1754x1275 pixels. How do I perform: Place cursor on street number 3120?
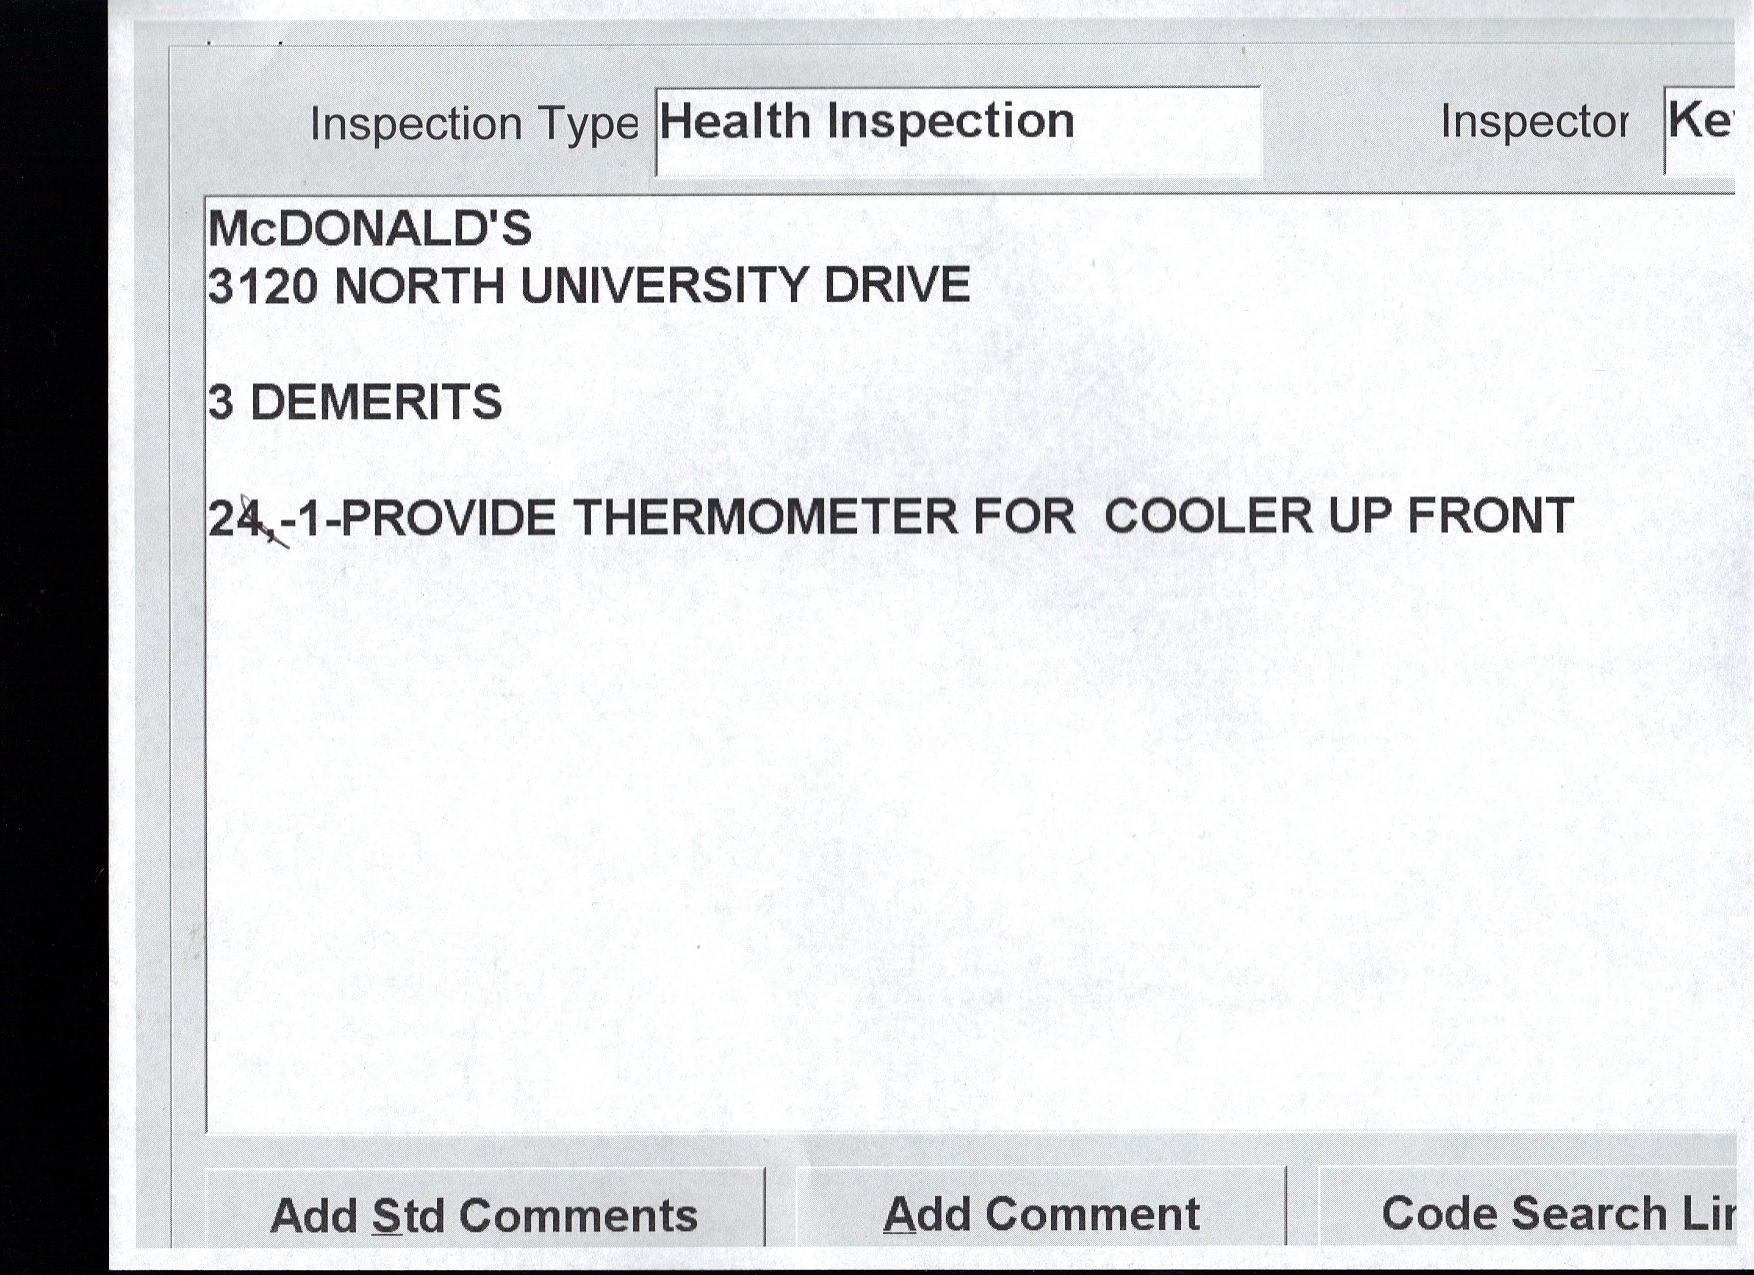coord(263,286)
